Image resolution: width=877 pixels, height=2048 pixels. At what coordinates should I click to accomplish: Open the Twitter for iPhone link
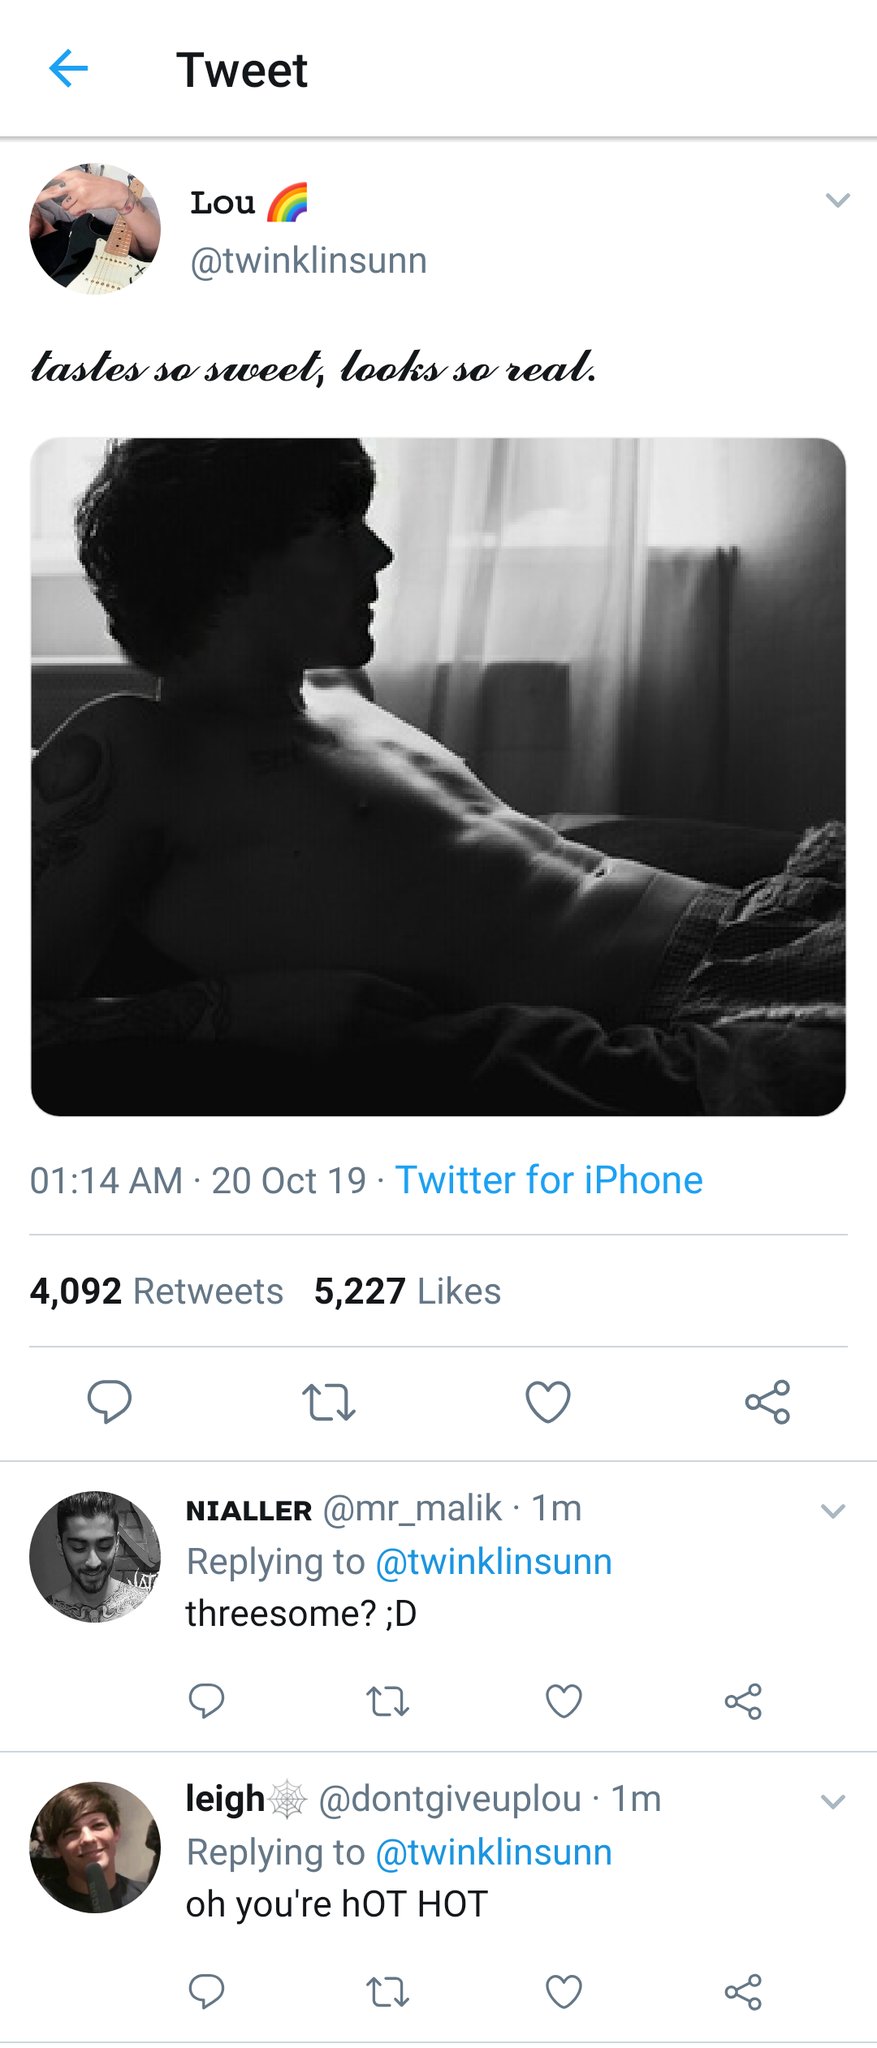tap(549, 1180)
